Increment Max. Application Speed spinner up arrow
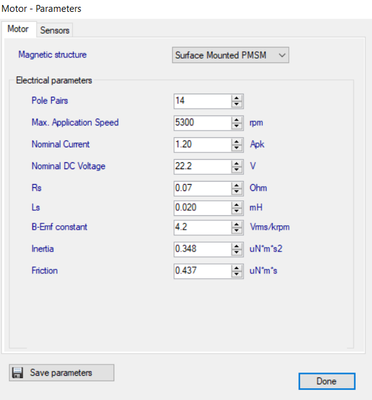Screen dimensions: 372x400 pos(236,120)
